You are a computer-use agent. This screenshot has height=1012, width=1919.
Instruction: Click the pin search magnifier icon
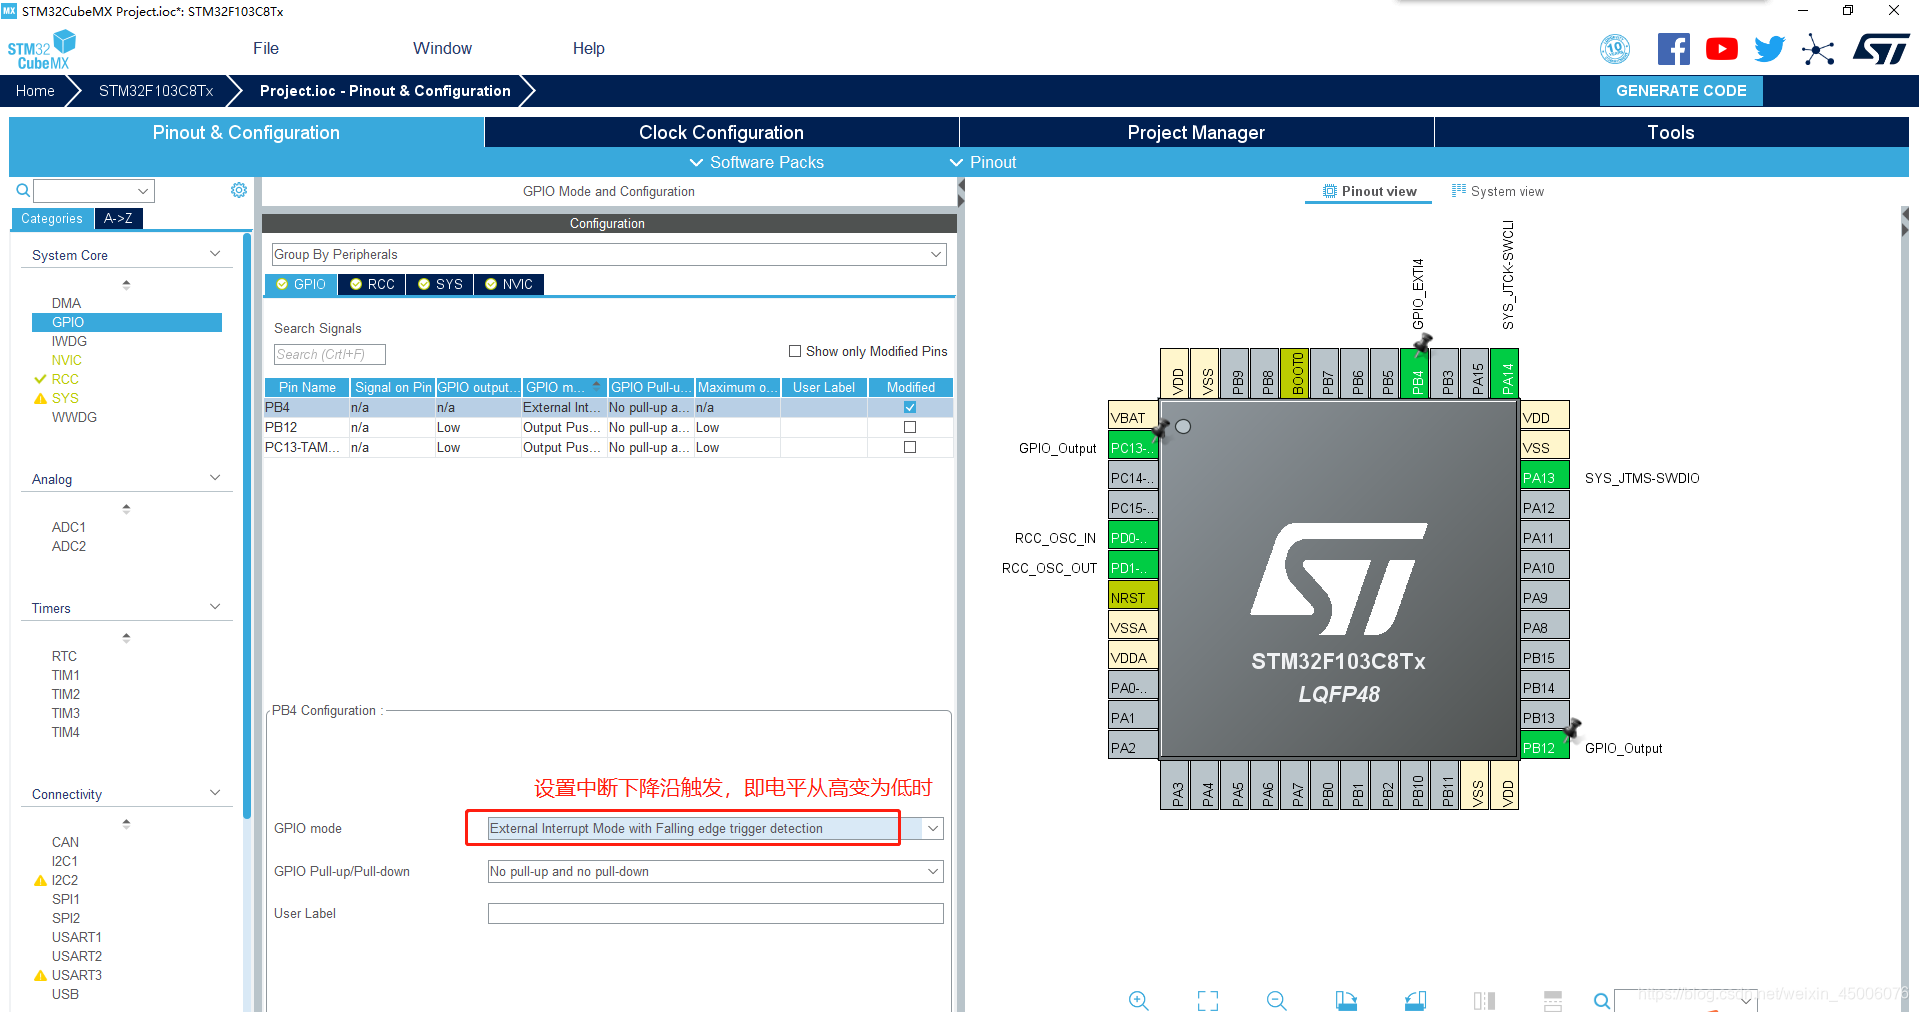pyautogui.click(x=1602, y=1000)
